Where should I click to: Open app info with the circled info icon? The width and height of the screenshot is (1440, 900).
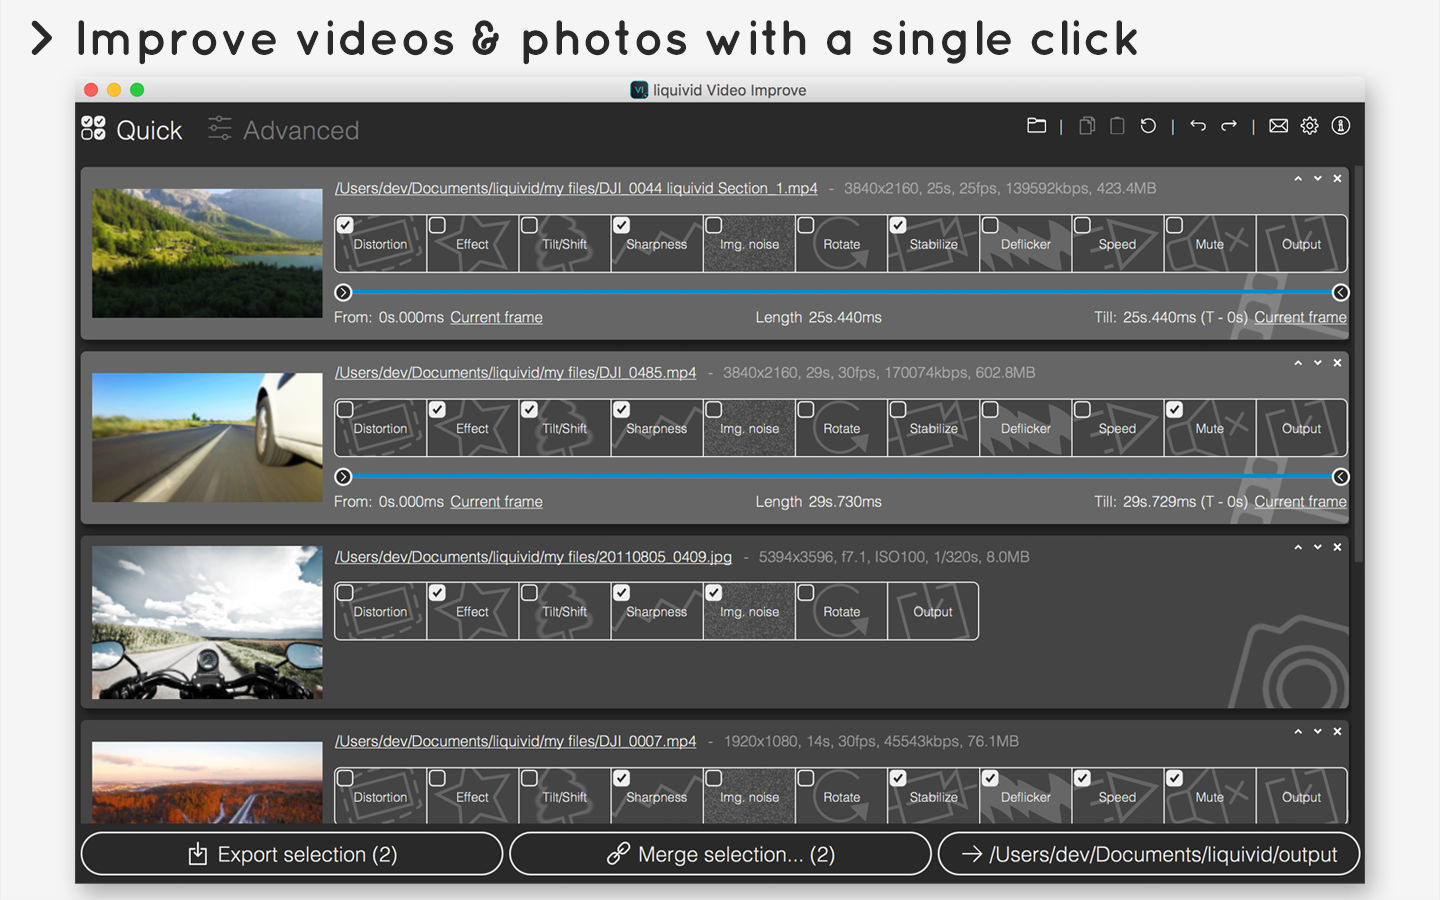pyautogui.click(x=1341, y=126)
